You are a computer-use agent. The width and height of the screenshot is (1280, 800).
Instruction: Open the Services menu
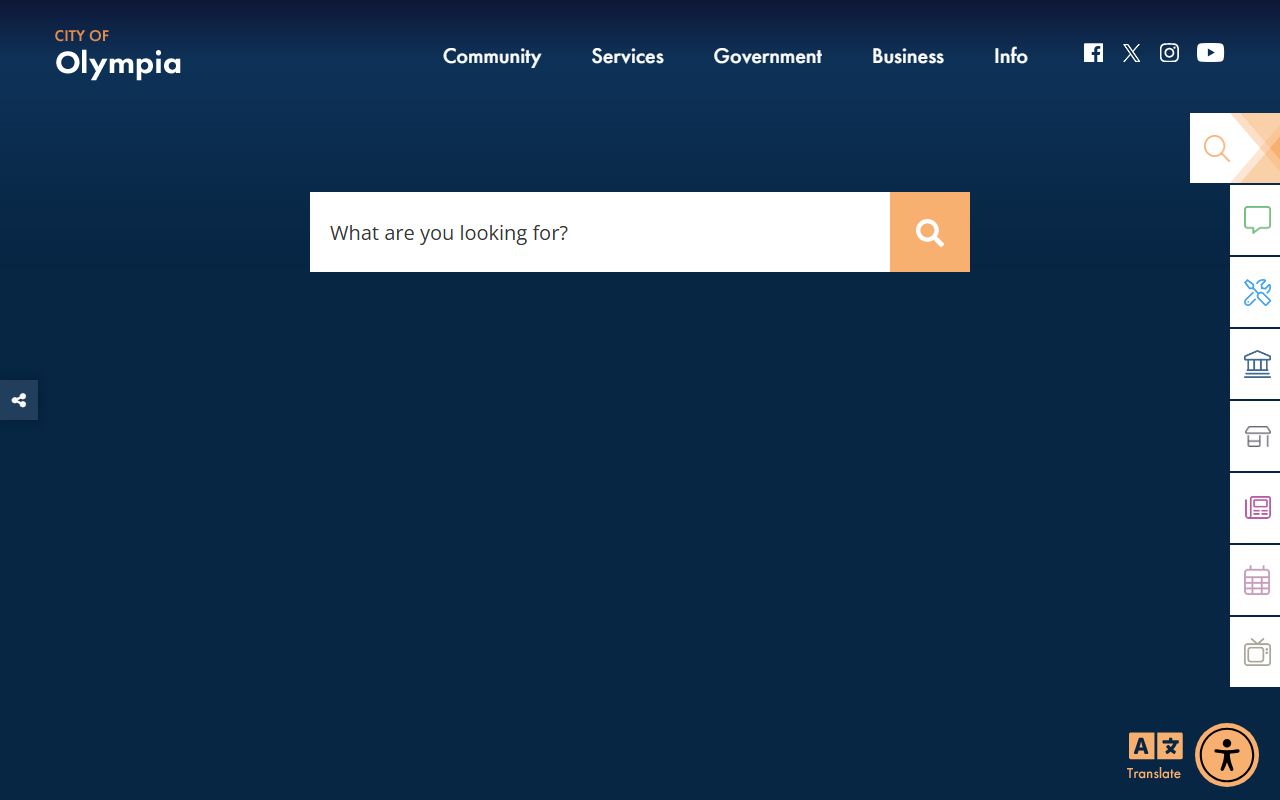(627, 56)
